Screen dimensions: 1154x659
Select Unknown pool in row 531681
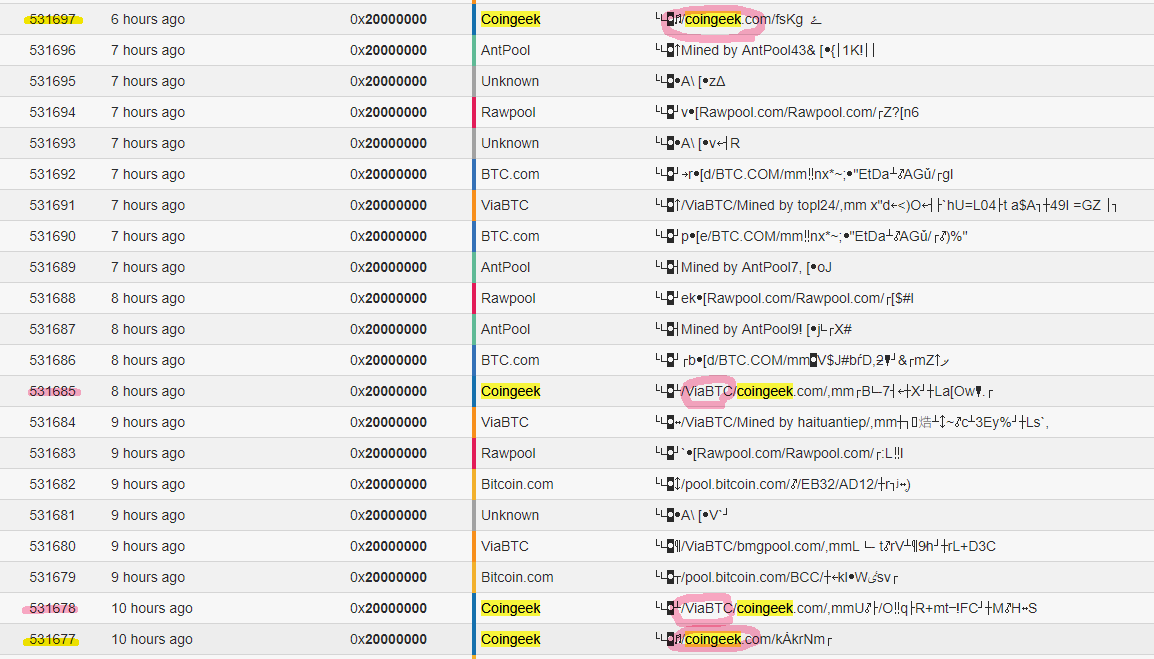click(510, 515)
